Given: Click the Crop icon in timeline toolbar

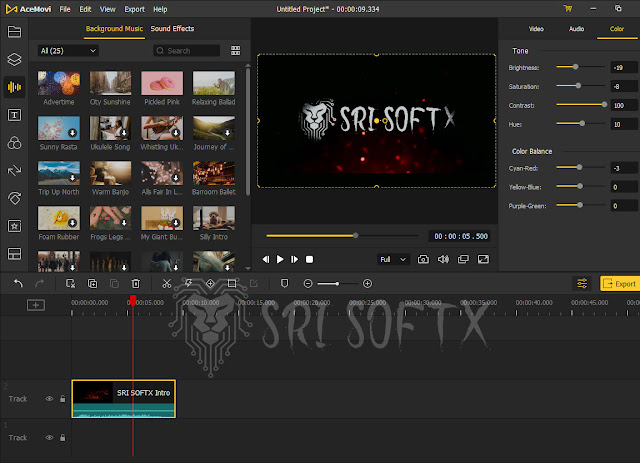Looking at the screenshot, I should pos(232,283).
